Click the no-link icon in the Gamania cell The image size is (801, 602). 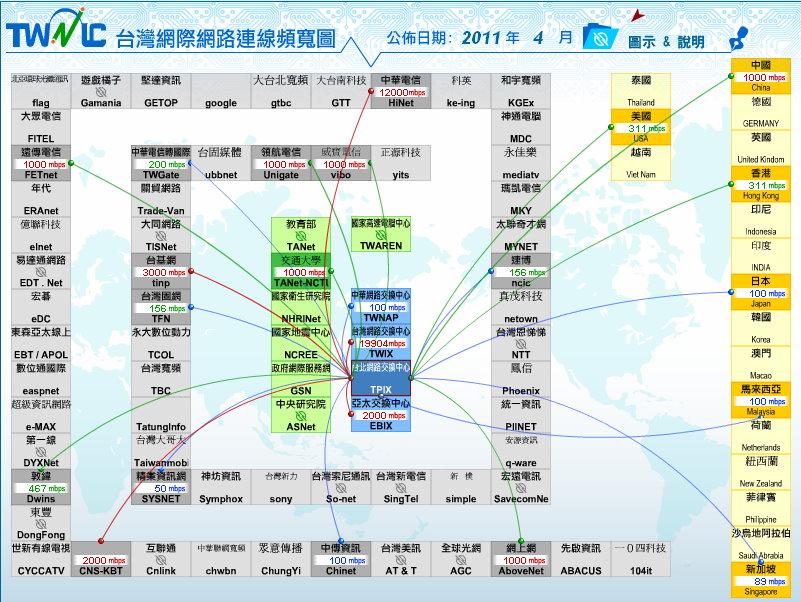coord(101,92)
